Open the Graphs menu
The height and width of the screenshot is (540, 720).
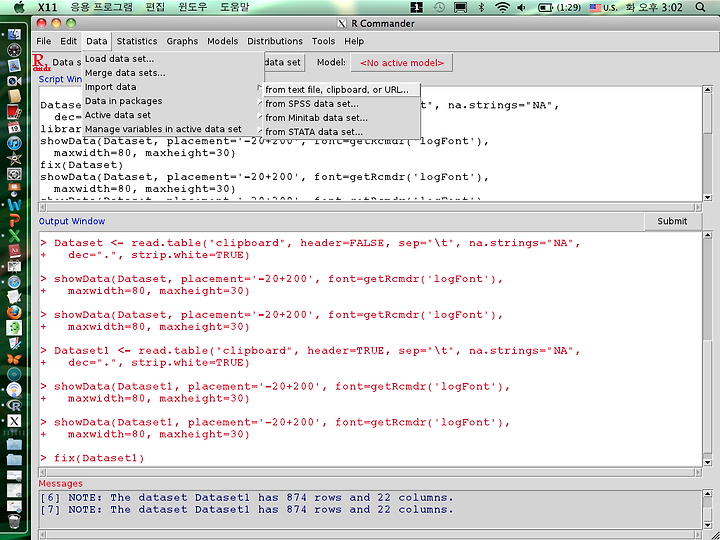click(x=182, y=41)
